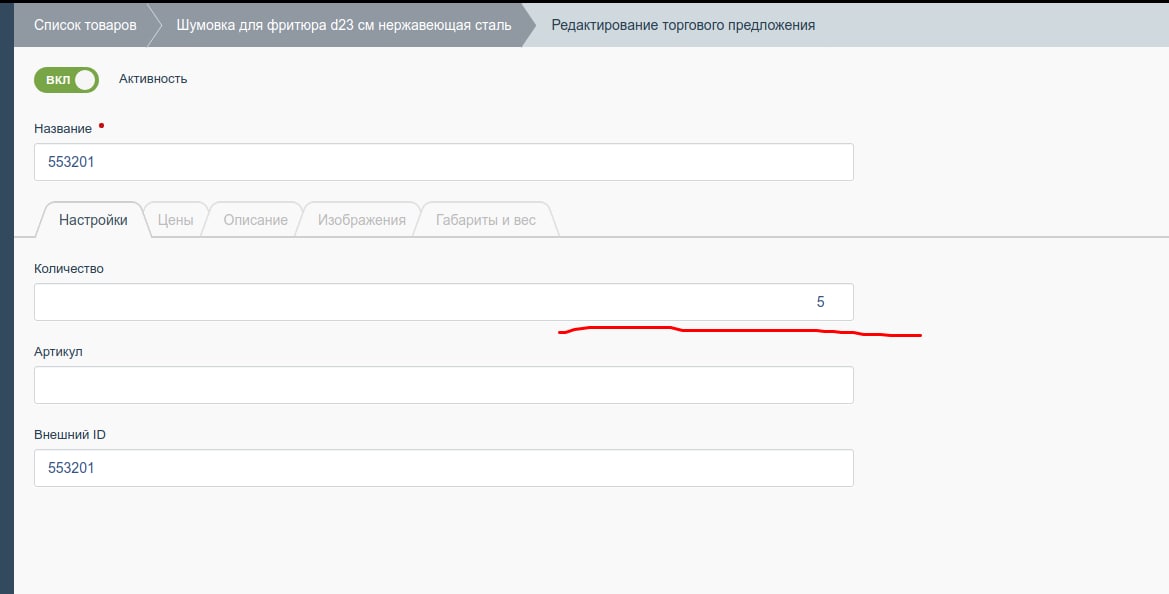1169x594 pixels.
Task: Click the Внешний ID label
Action: [70, 434]
